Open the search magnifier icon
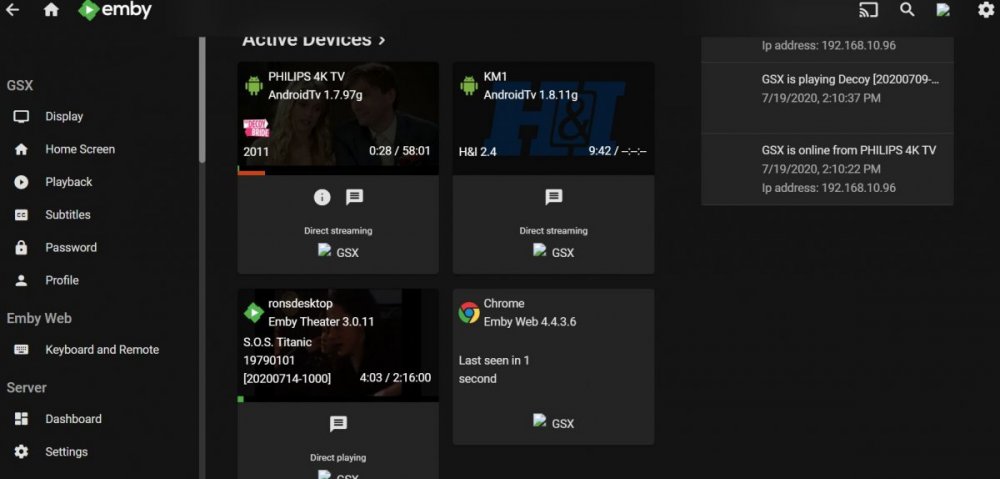Image resolution: width=1000 pixels, height=479 pixels. (907, 10)
